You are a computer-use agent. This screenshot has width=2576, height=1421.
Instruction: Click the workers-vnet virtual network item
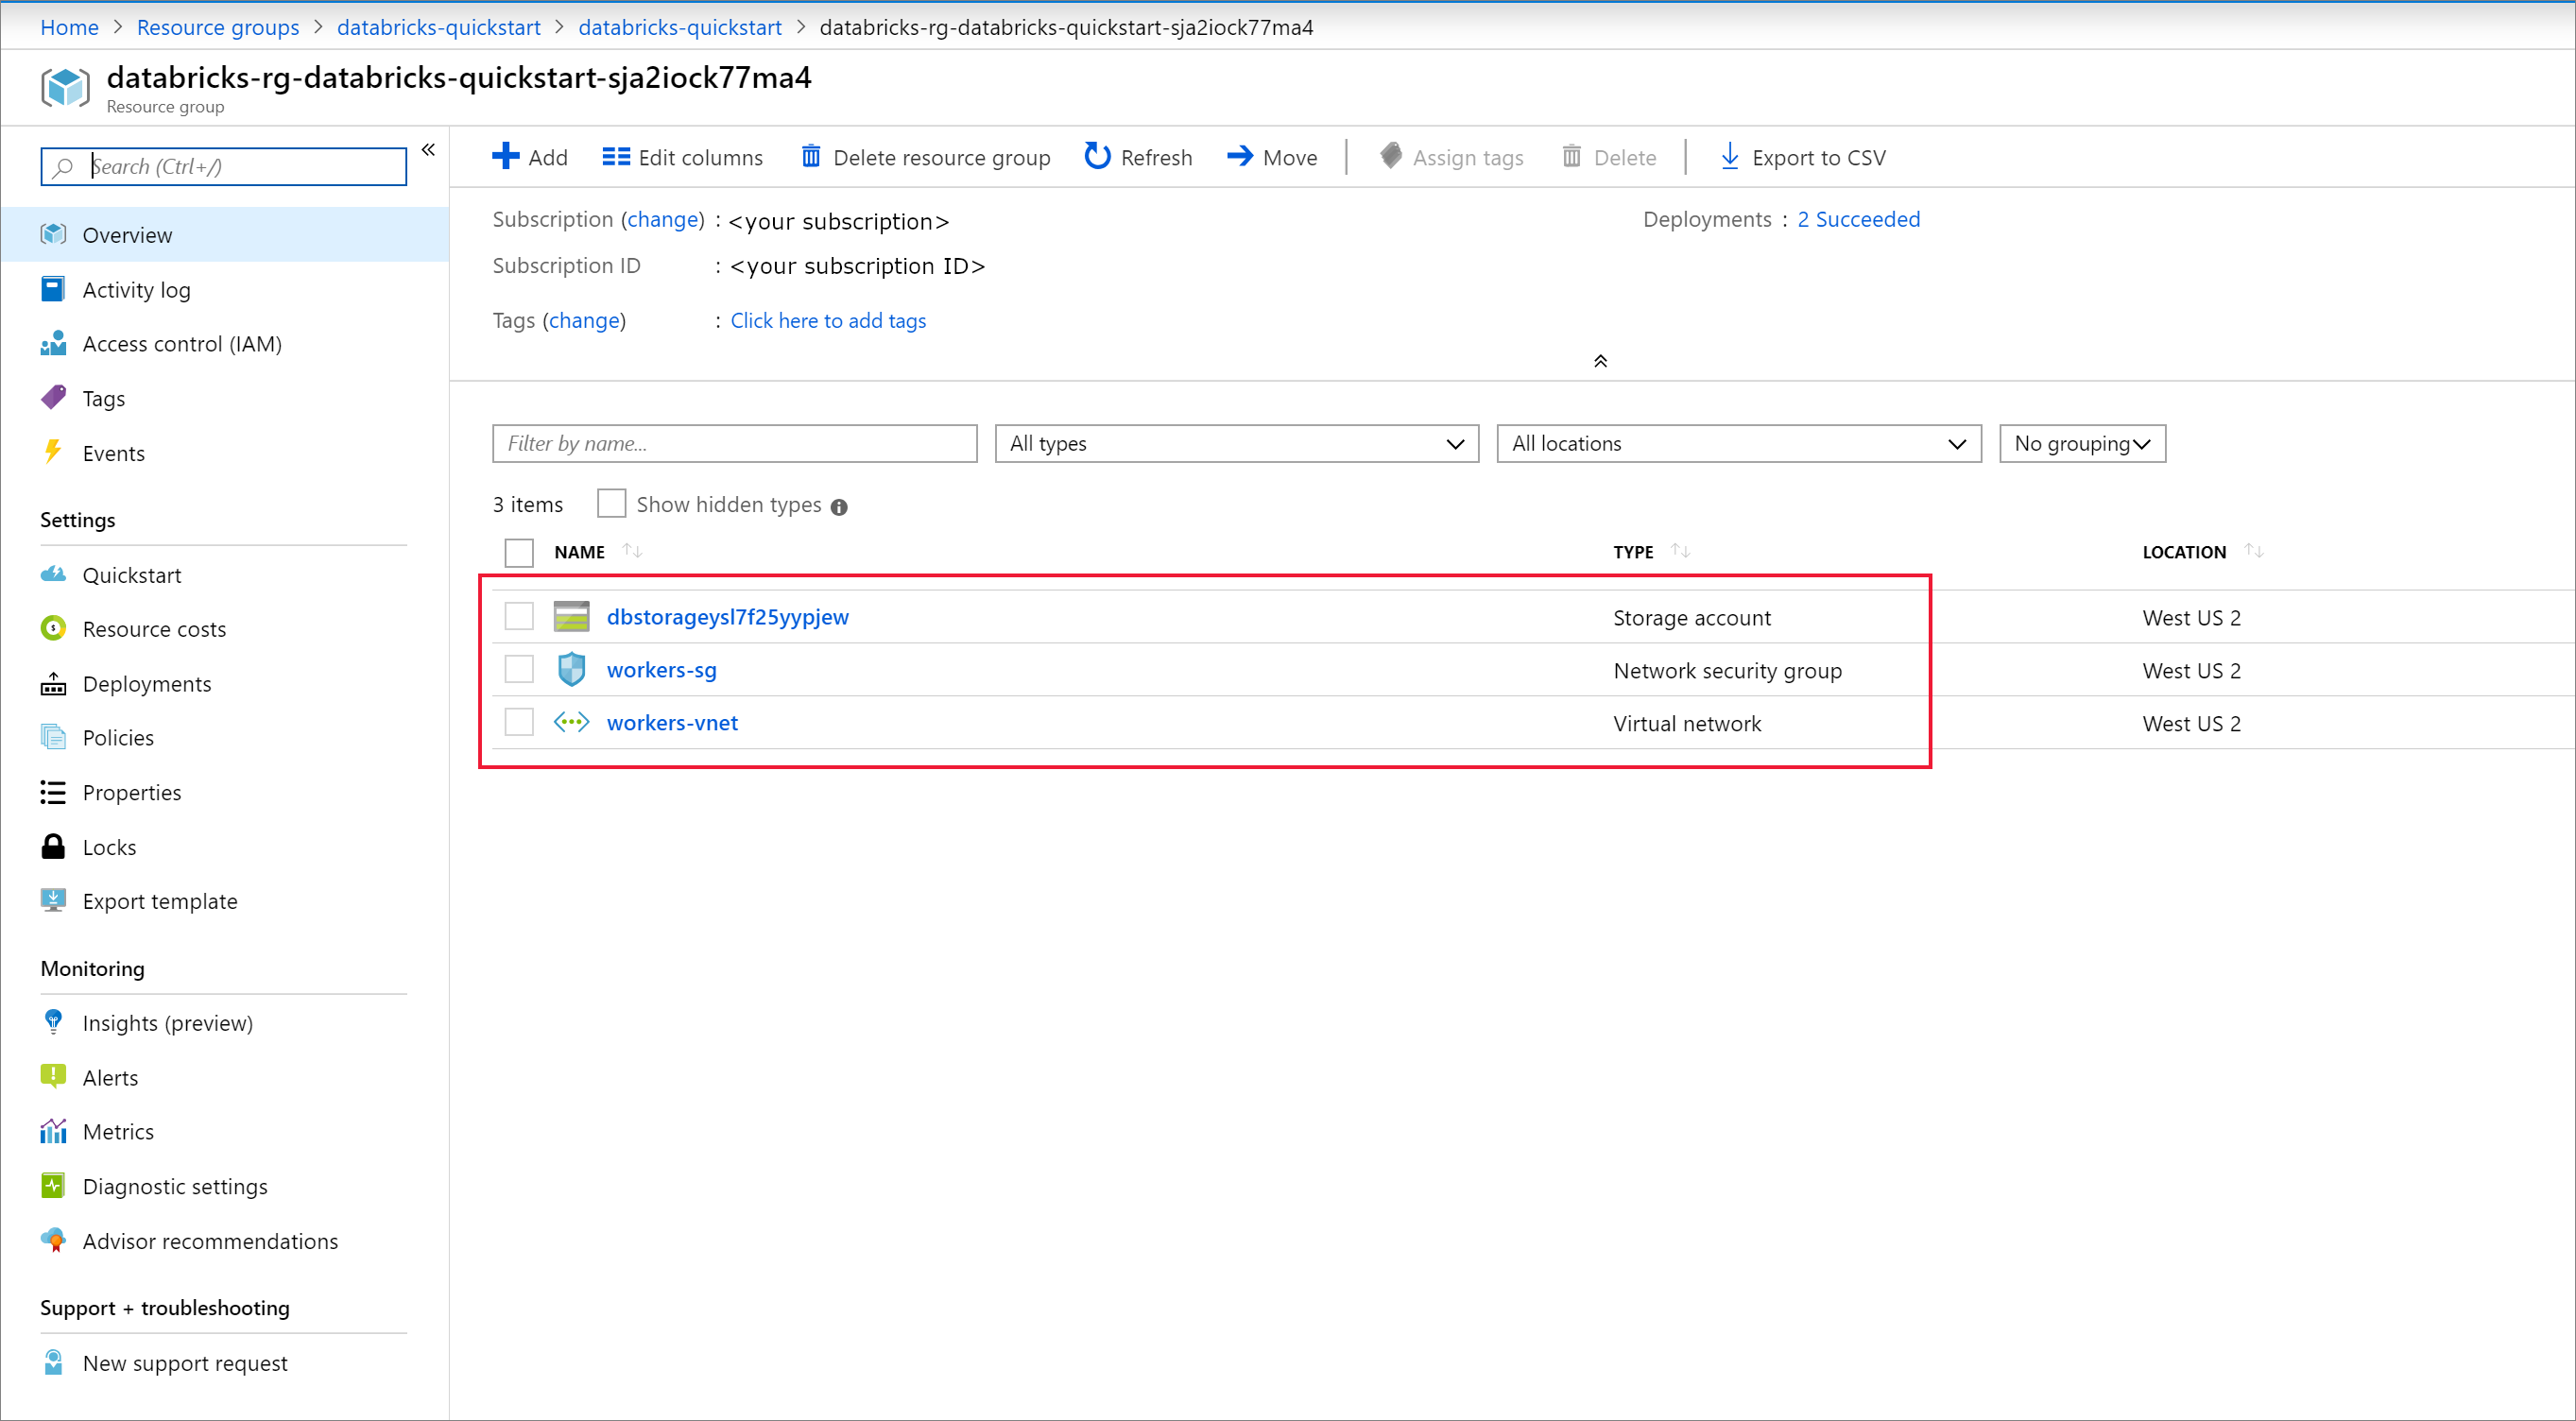click(670, 721)
